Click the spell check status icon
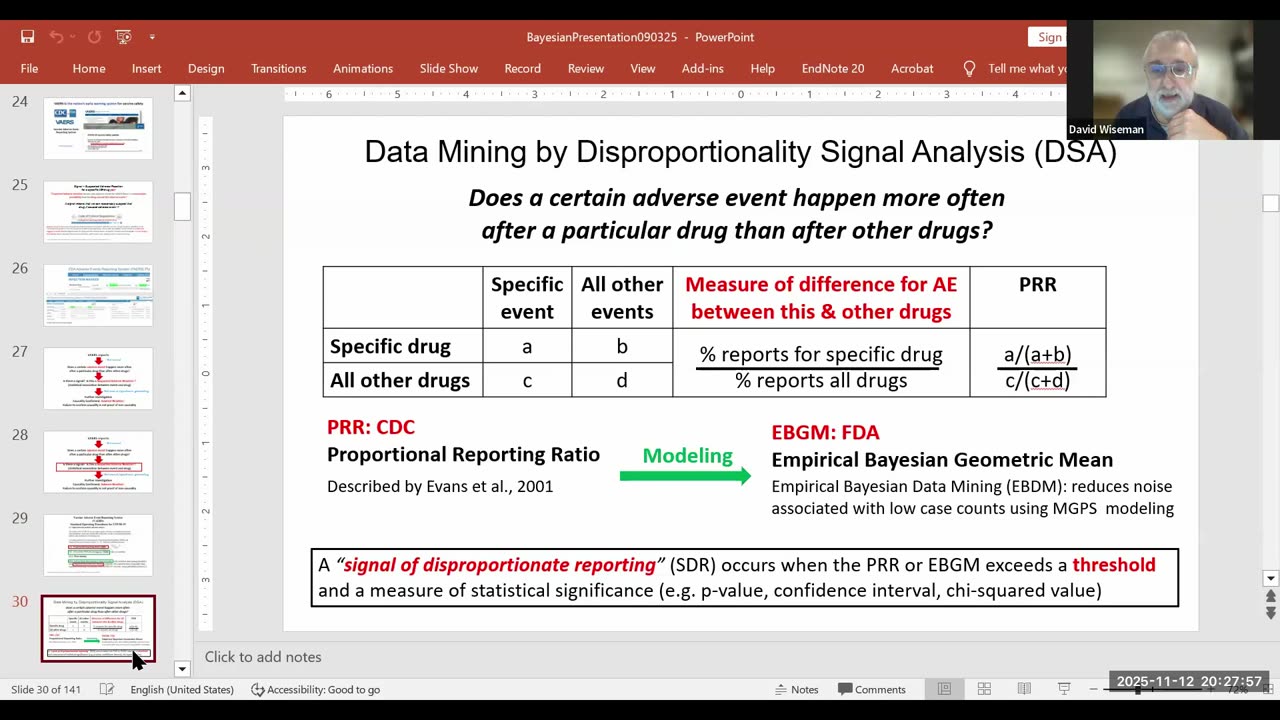Viewport: 1280px width, 720px height. point(107,689)
